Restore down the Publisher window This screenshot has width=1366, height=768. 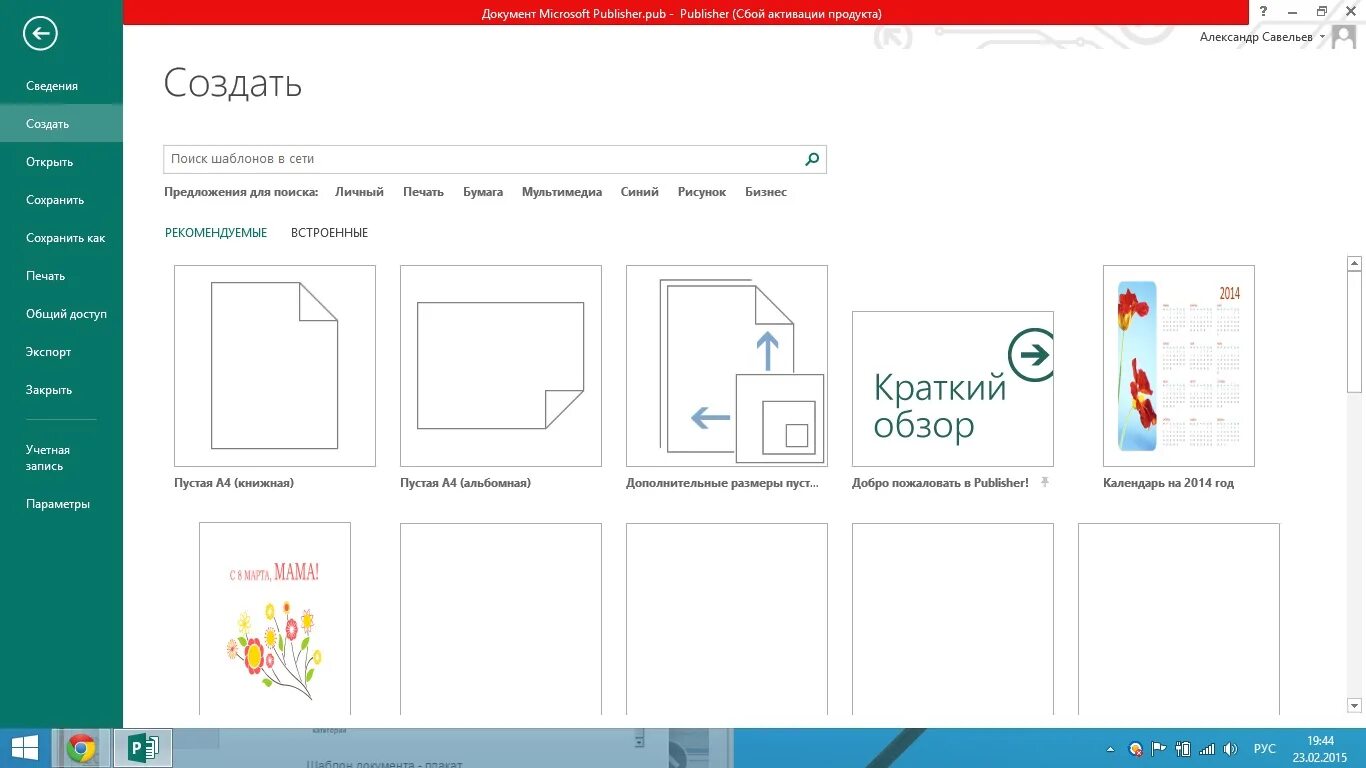[x=1322, y=11]
